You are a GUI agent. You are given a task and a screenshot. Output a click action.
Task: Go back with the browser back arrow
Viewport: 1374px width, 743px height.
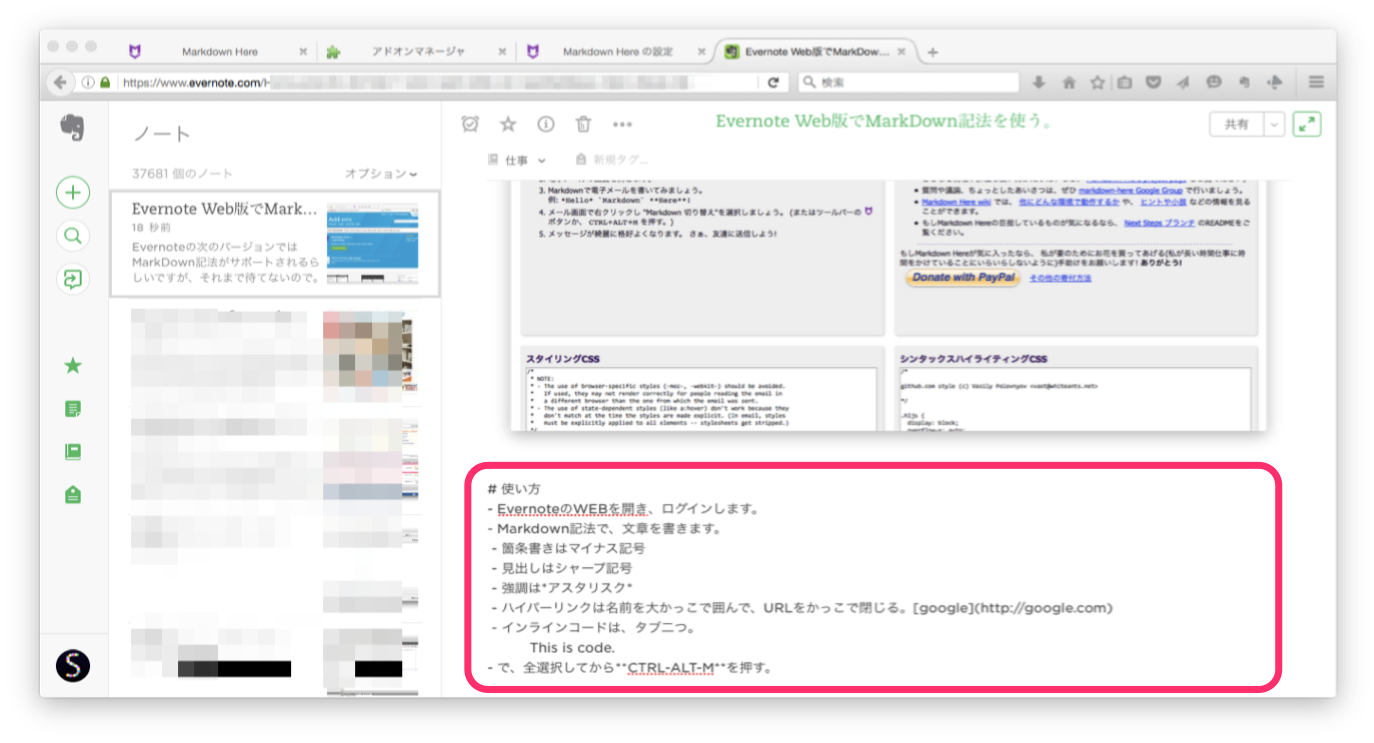point(61,82)
